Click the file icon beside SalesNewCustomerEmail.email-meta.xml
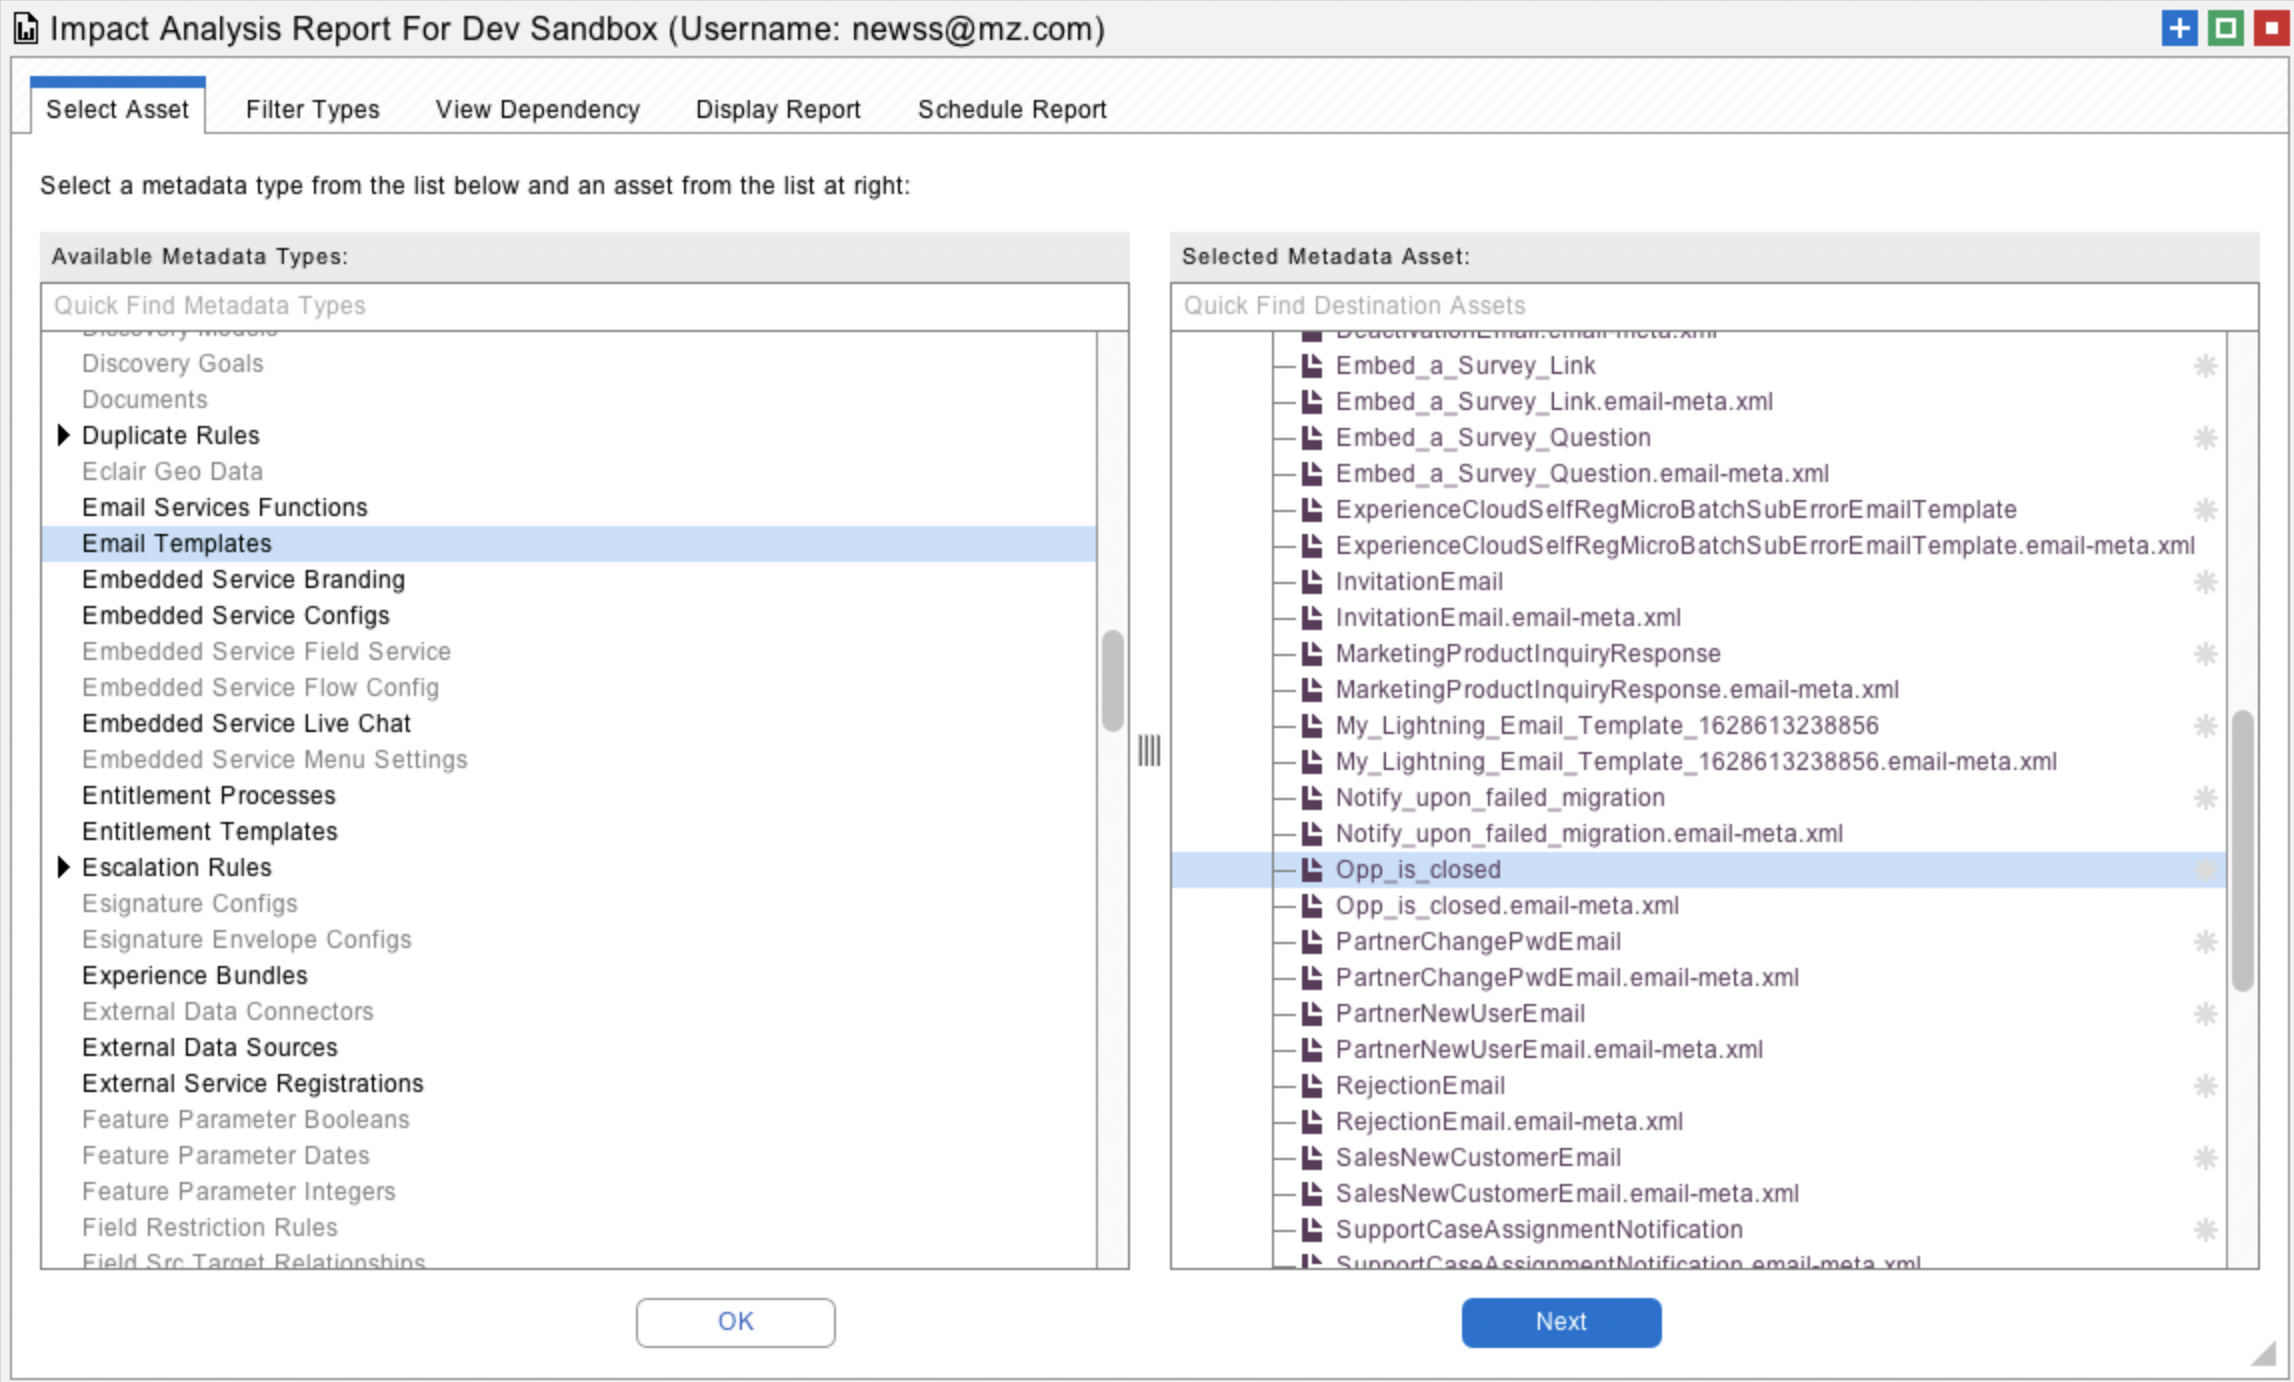The image size is (2294, 1382). [1312, 1194]
